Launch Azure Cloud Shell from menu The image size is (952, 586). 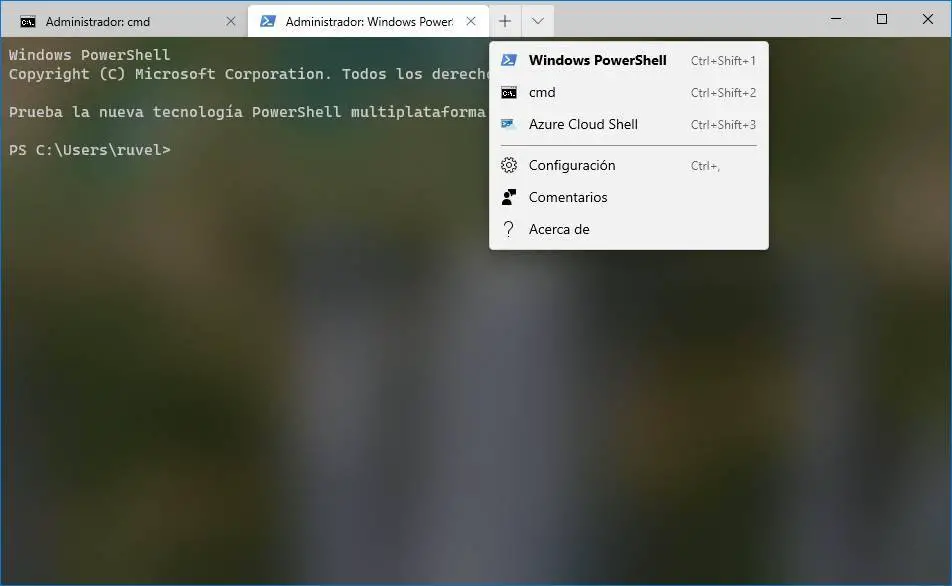[x=628, y=124]
